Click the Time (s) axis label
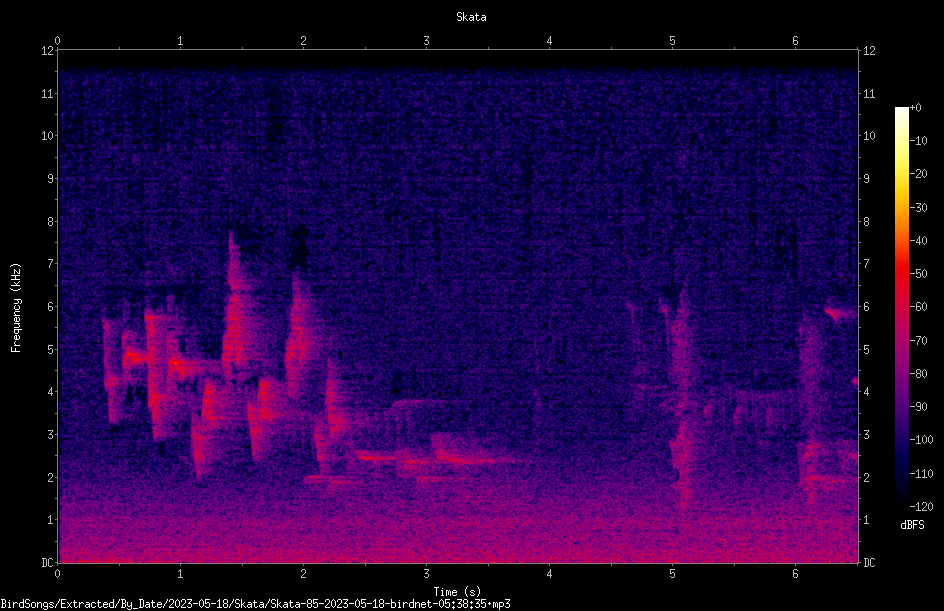The height and width of the screenshot is (611, 944). pyautogui.click(x=457, y=592)
